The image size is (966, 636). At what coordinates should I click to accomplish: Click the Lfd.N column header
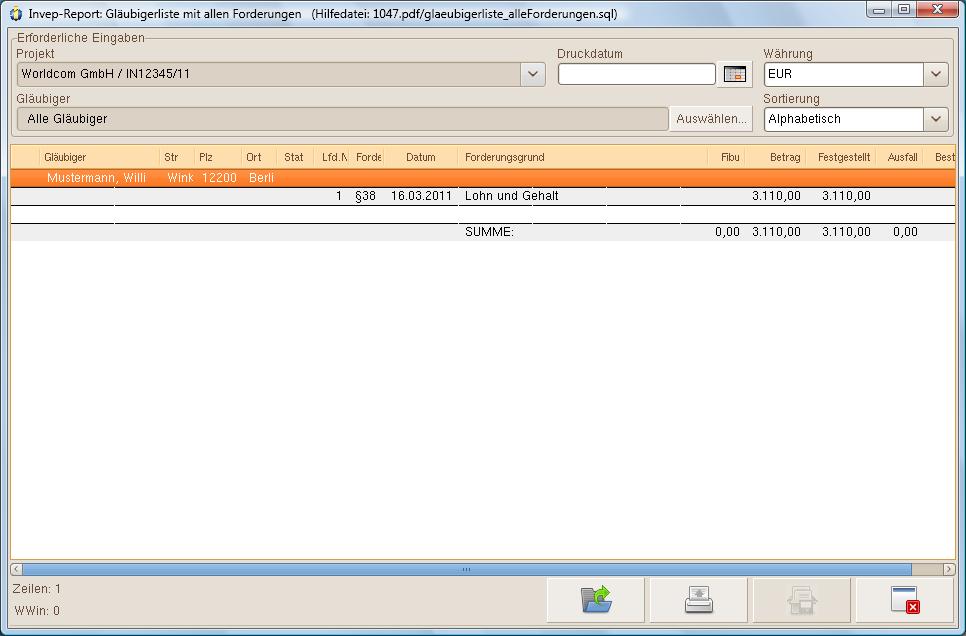tap(332, 157)
